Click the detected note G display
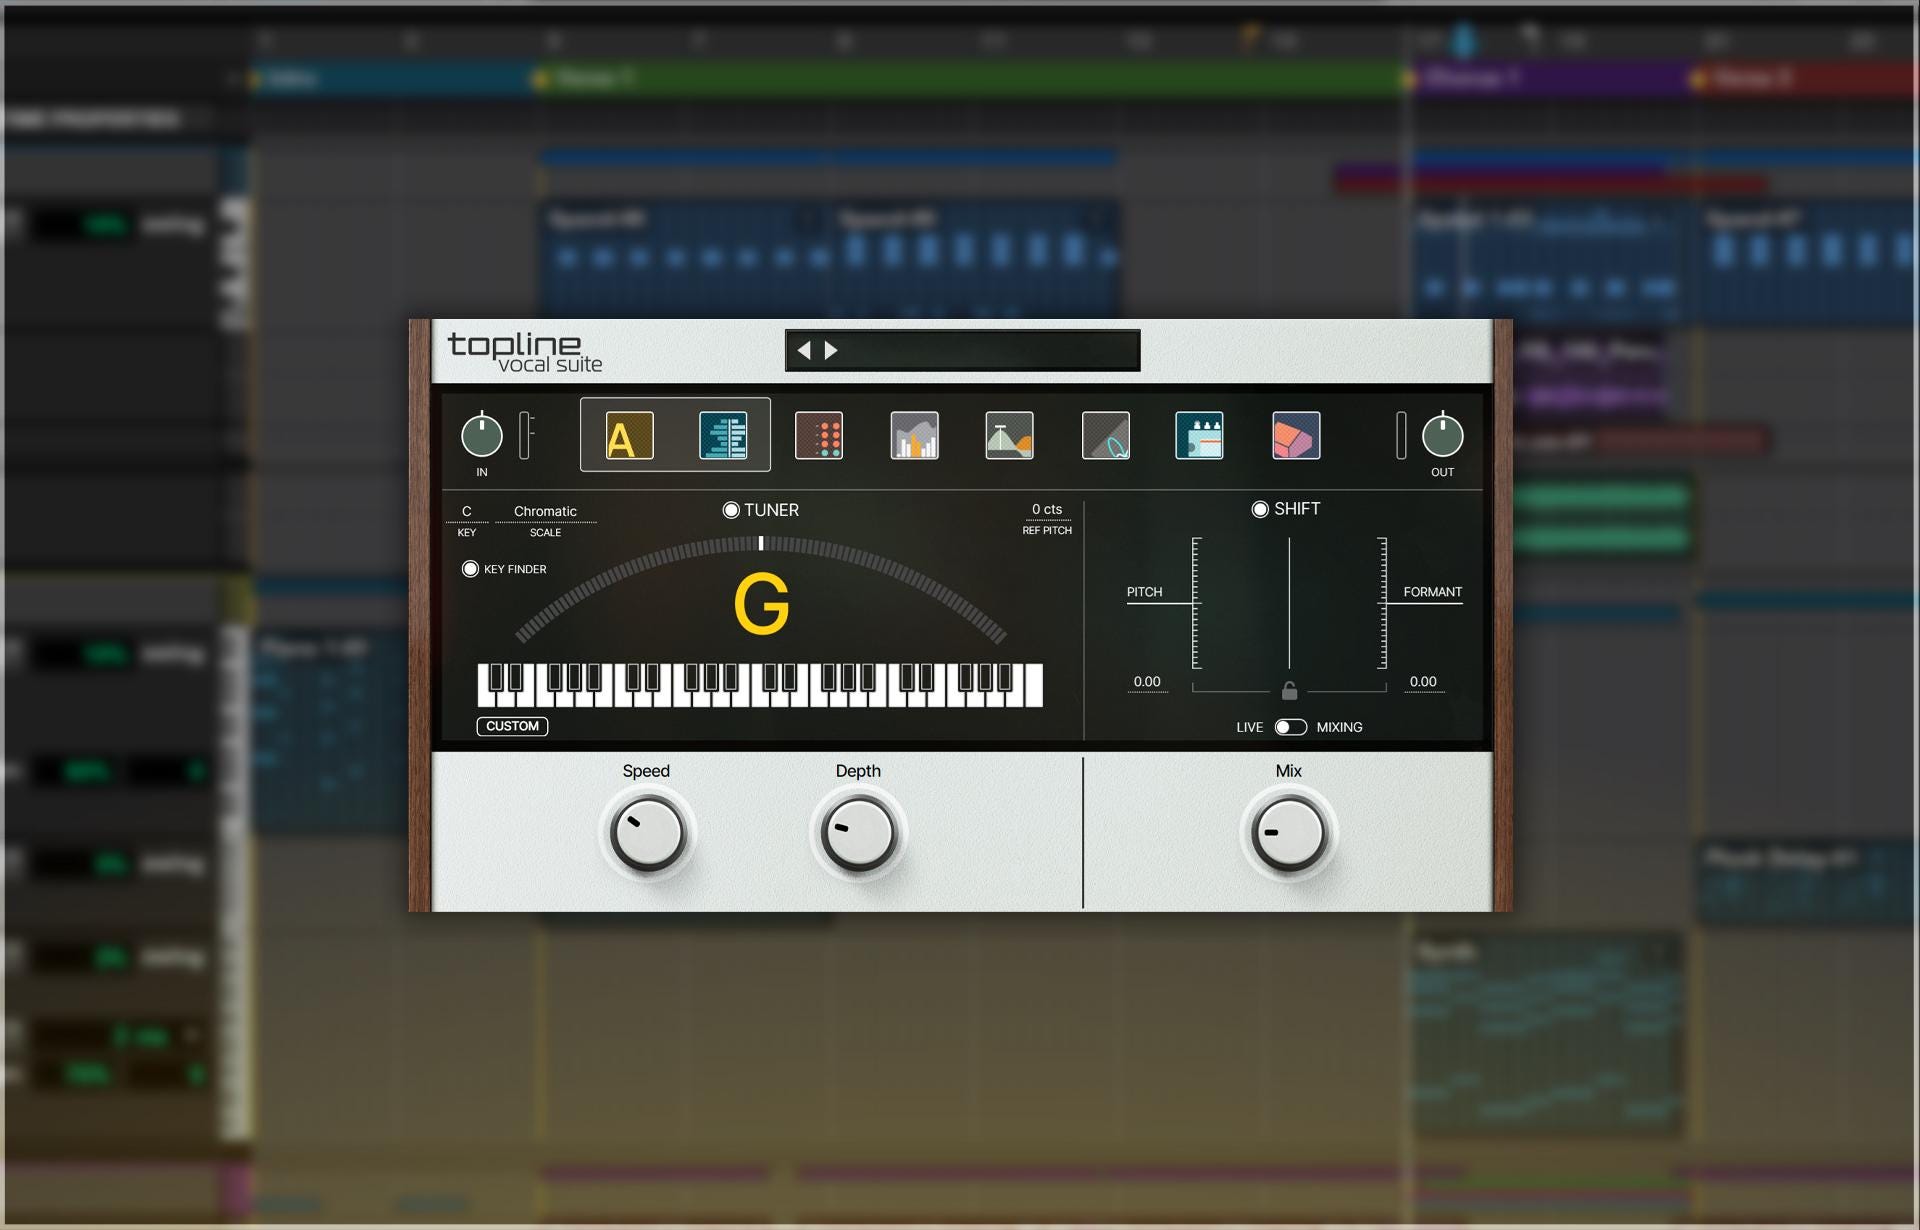This screenshot has width=1920, height=1230. coord(762,604)
